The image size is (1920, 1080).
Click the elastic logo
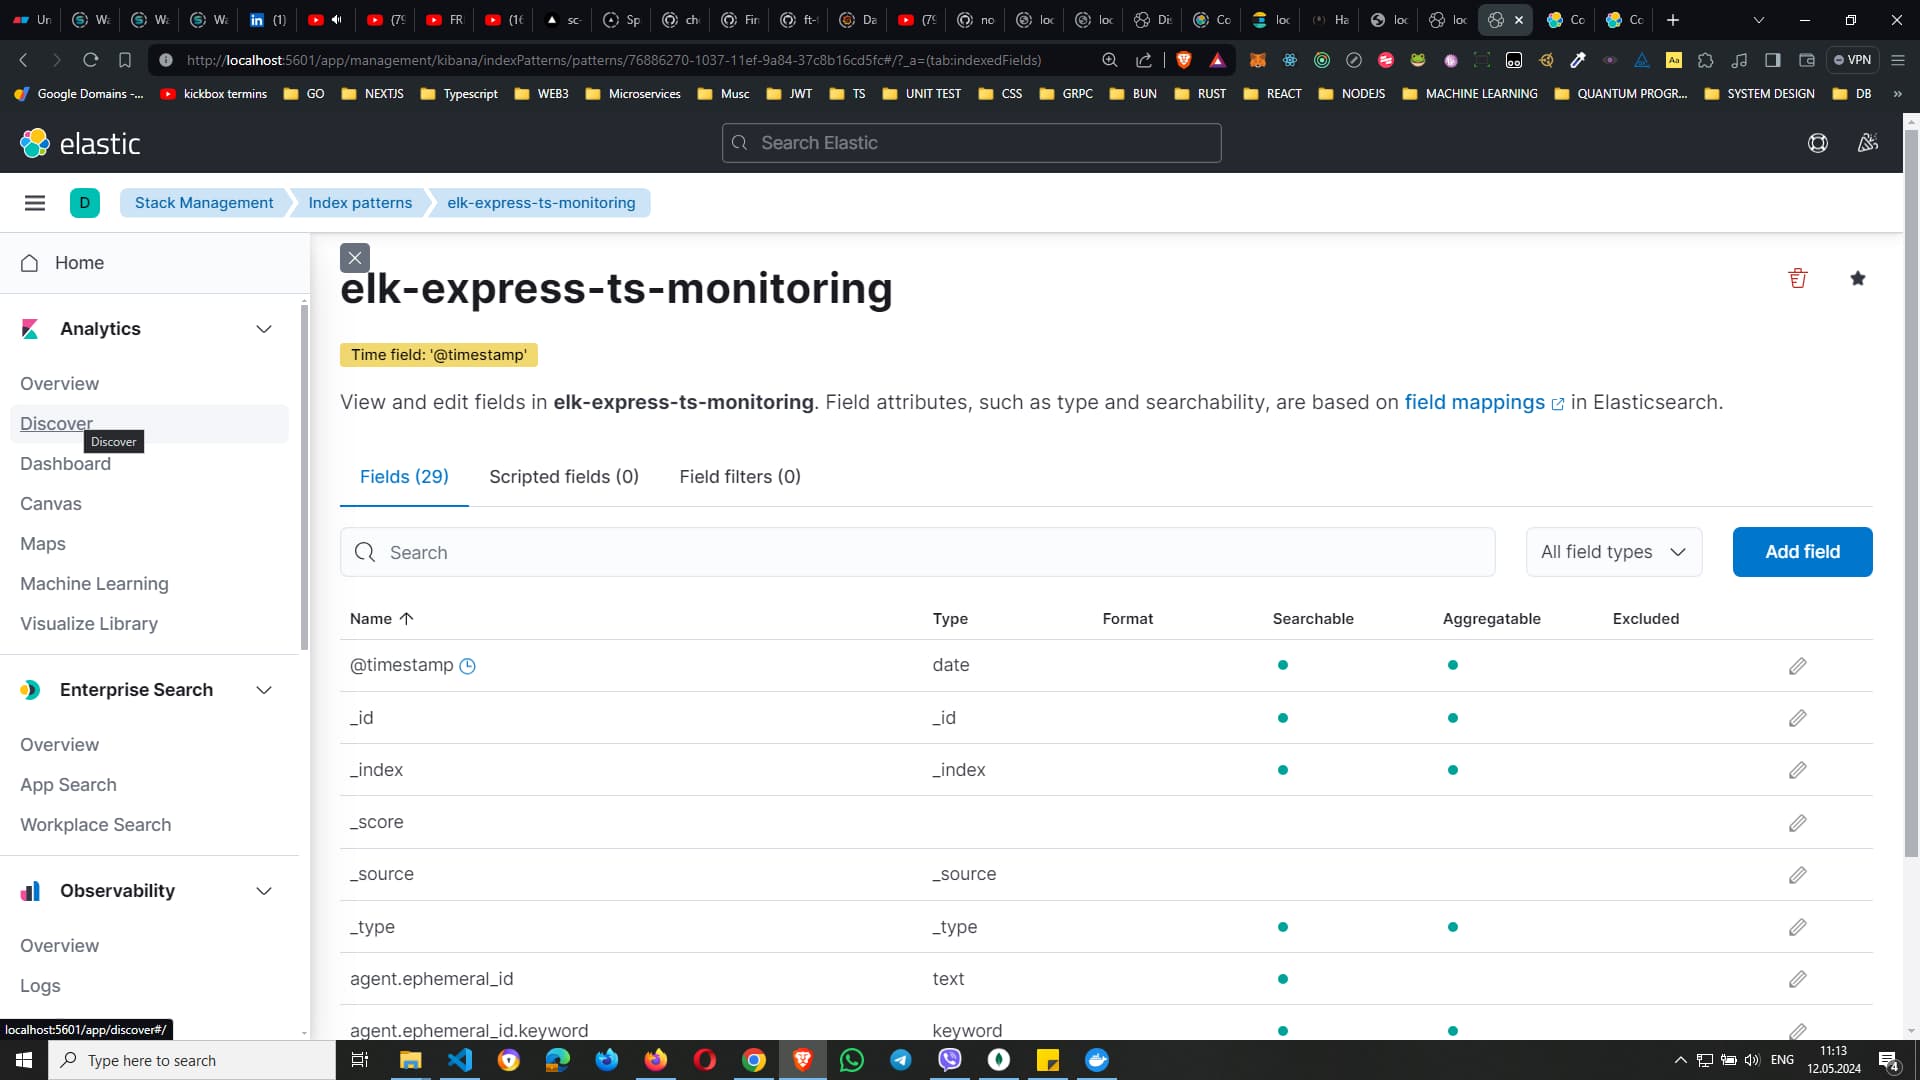click(x=80, y=143)
